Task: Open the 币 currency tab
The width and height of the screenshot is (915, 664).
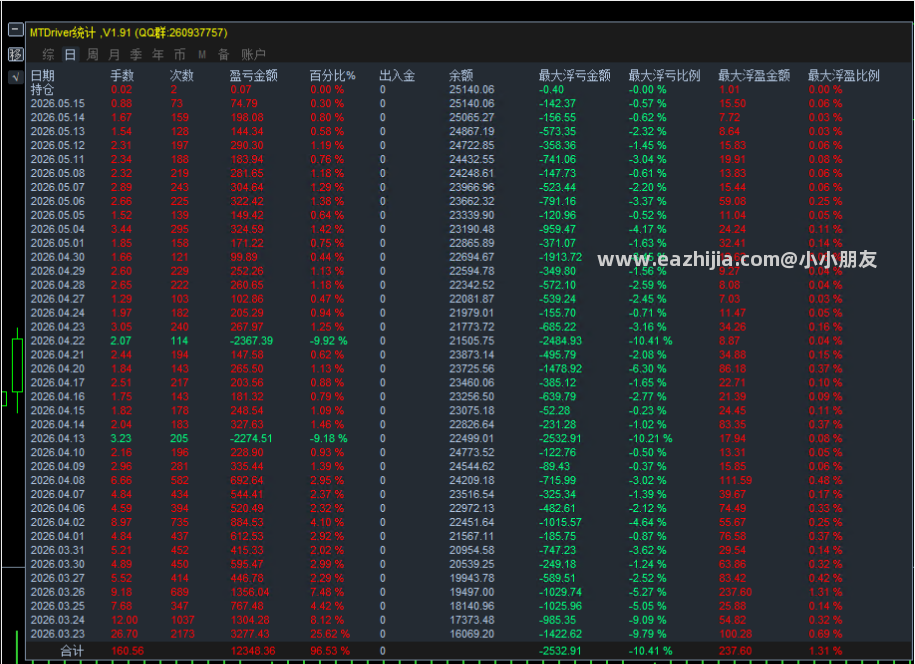Action: coord(180,54)
